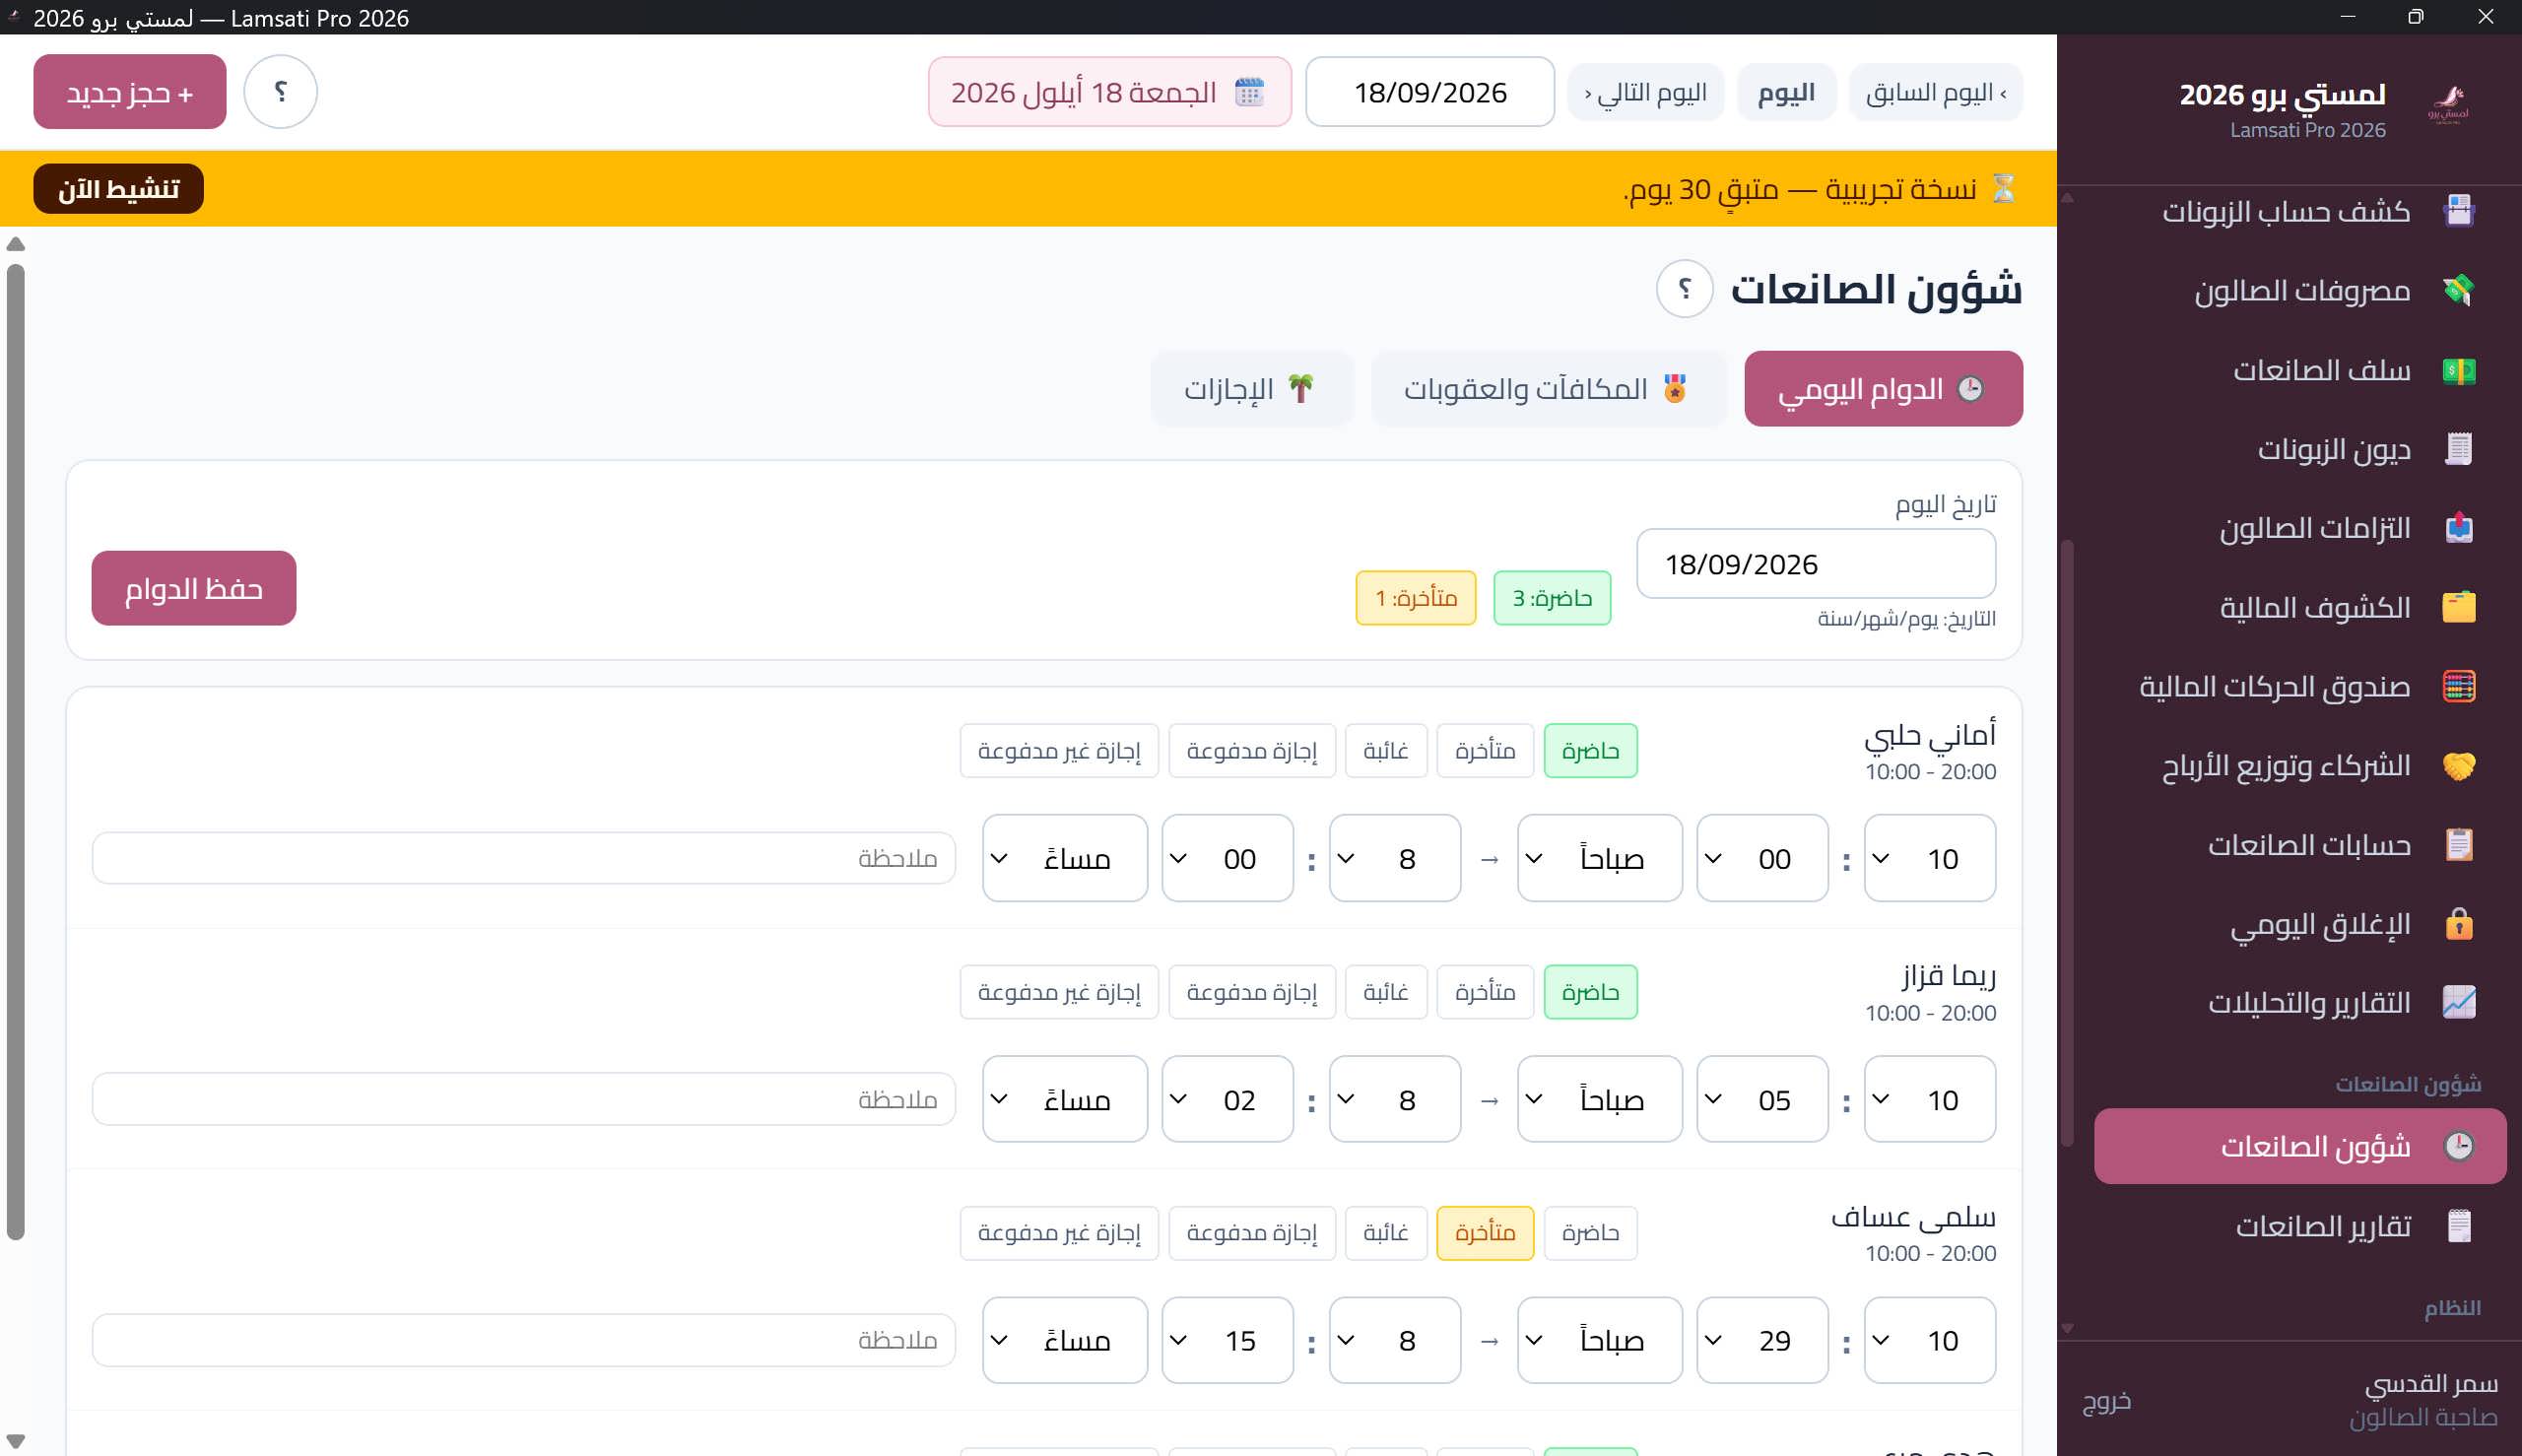The height and width of the screenshot is (1456, 2522).
Task: Click + حجز جديد button
Action: pyautogui.click(x=130, y=92)
